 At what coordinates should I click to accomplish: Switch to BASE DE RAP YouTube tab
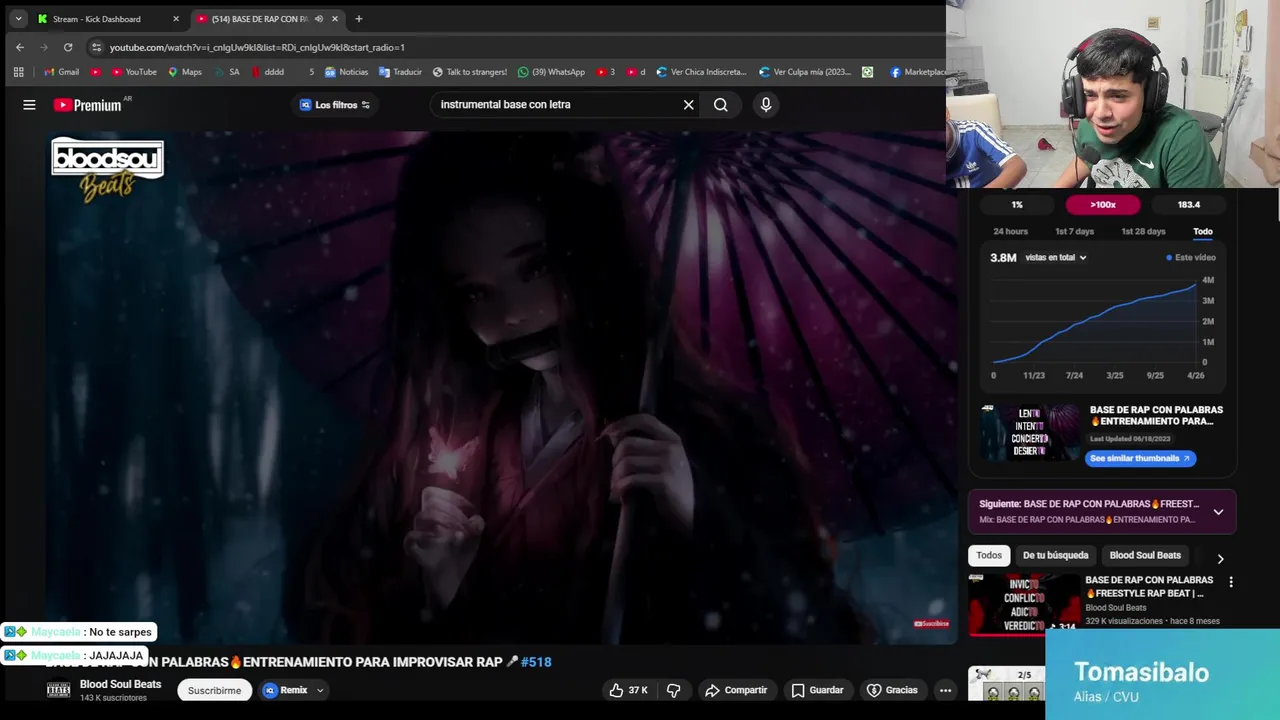(260, 19)
